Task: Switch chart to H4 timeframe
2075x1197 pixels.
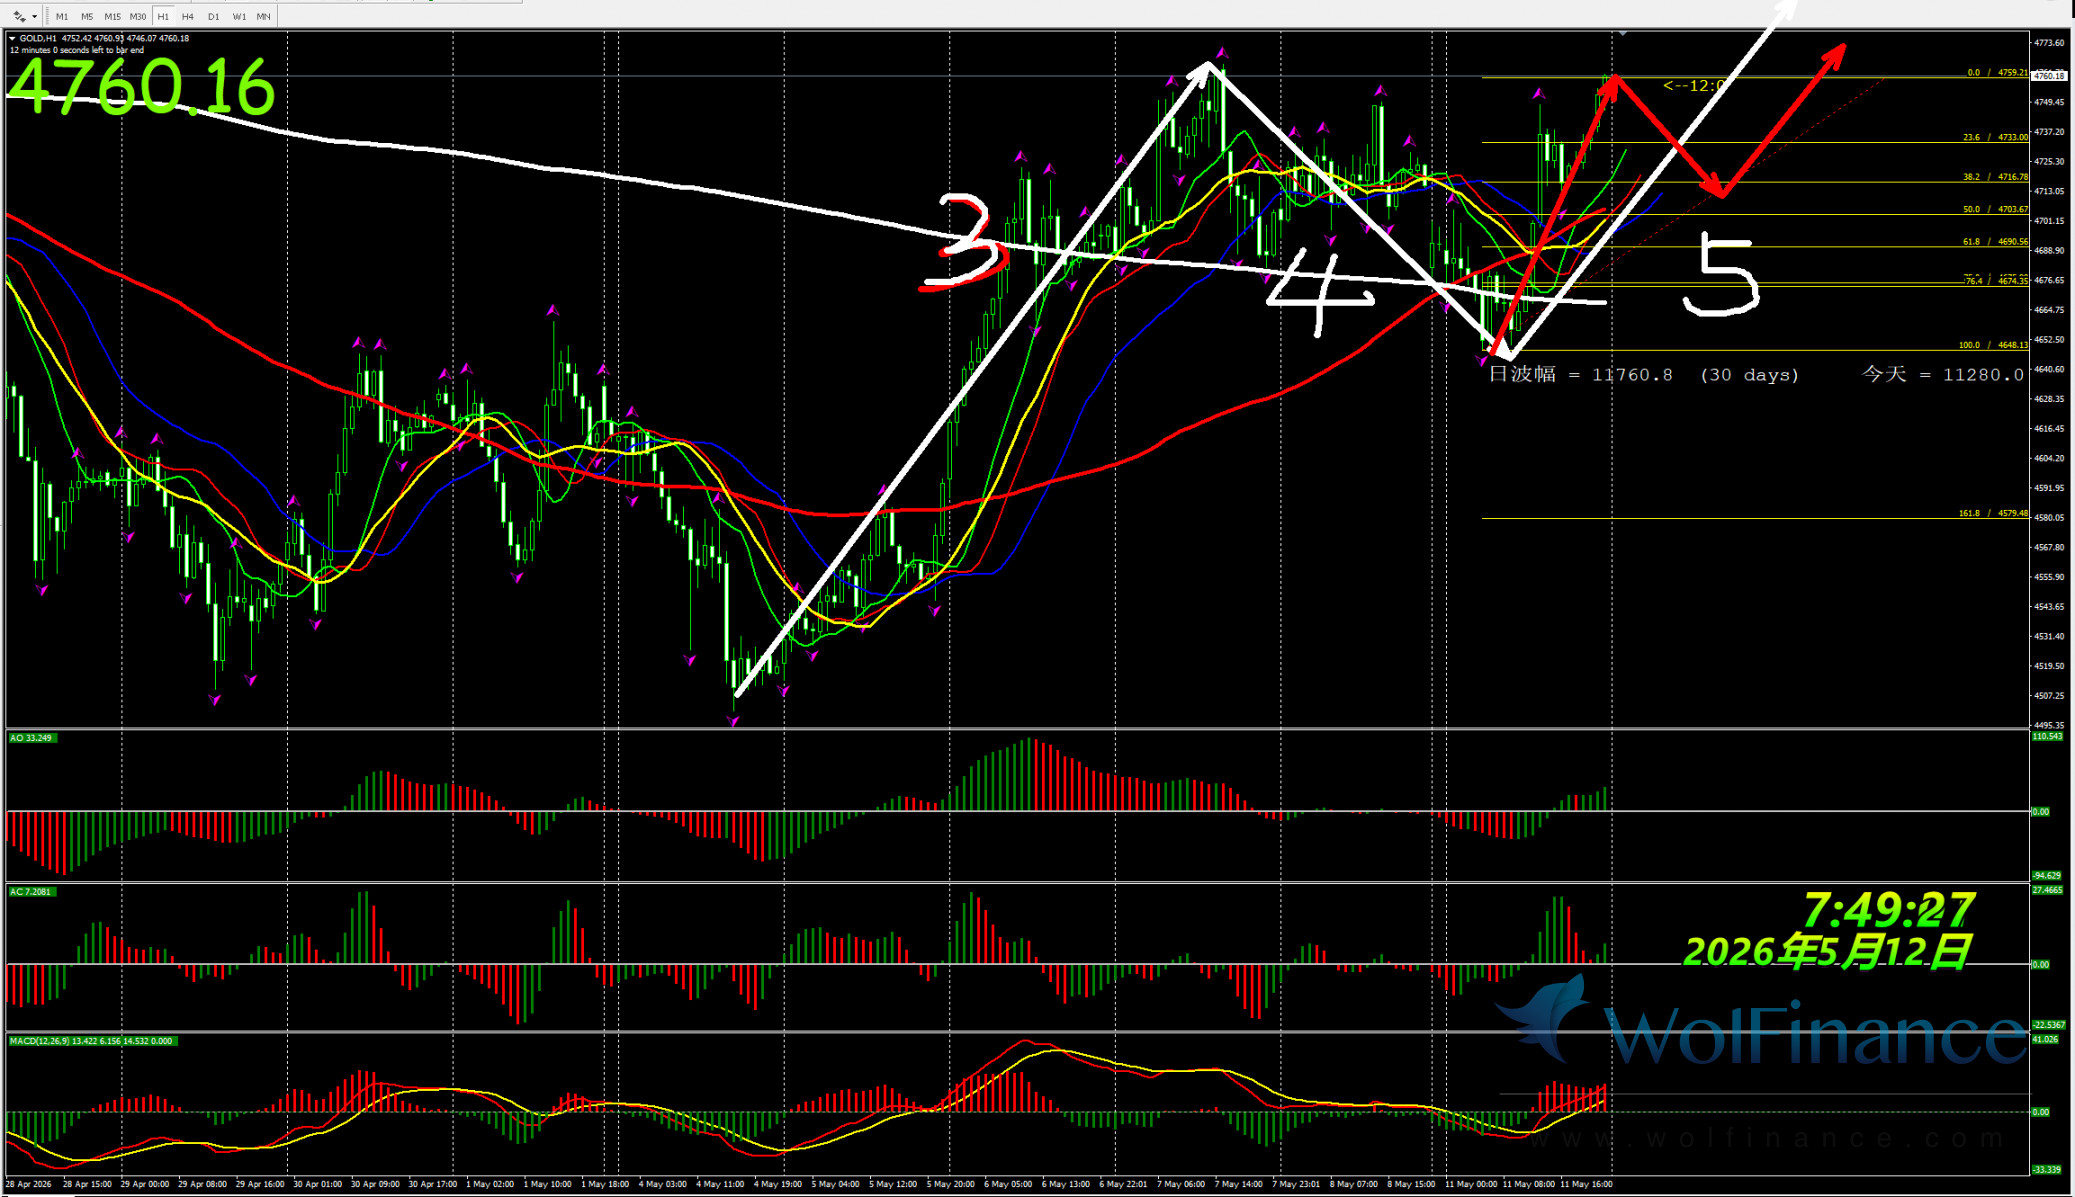Action: tap(188, 16)
